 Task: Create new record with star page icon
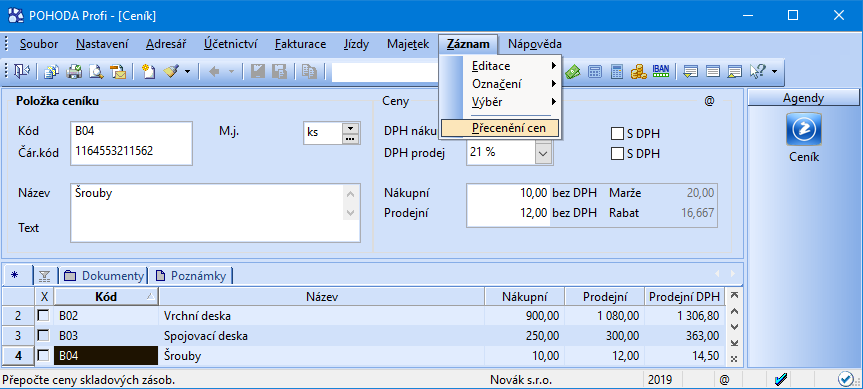pyautogui.click(x=148, y=72)
